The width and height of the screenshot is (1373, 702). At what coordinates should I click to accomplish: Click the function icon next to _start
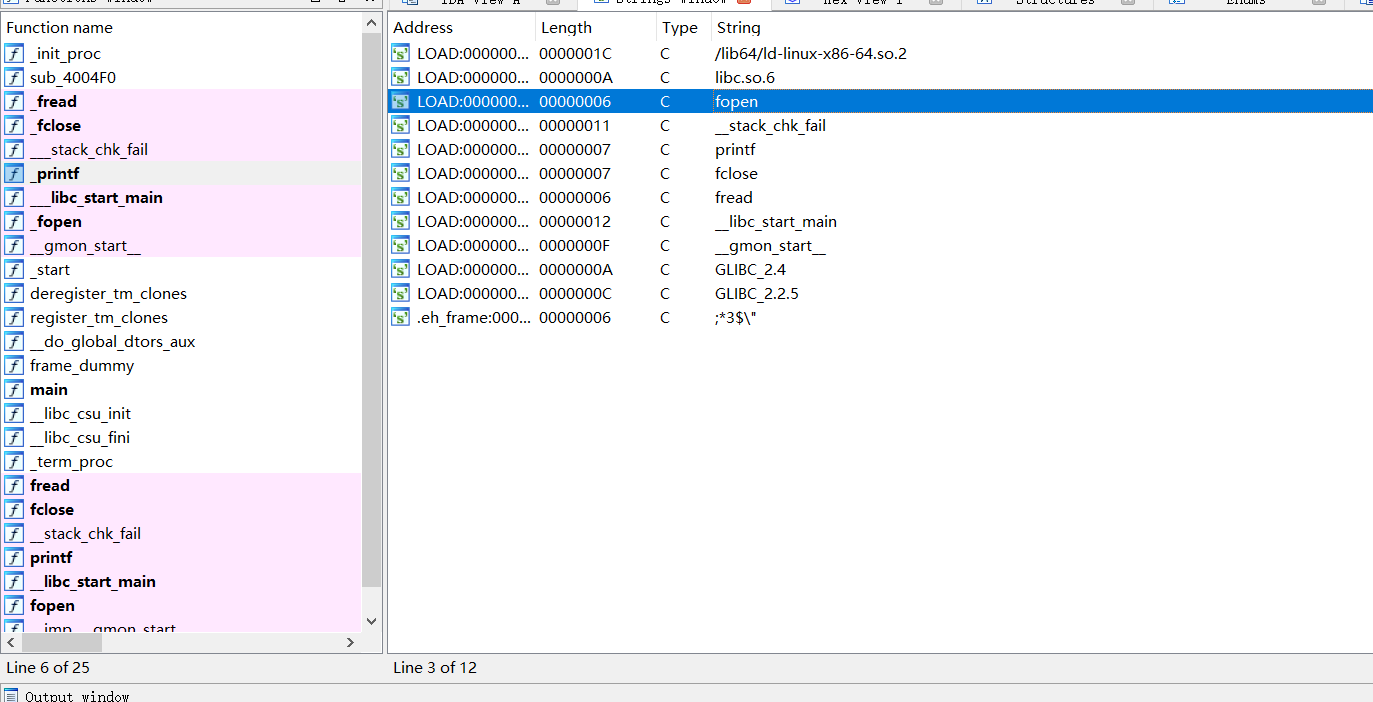pyautogui.click(x=14, y=270)
